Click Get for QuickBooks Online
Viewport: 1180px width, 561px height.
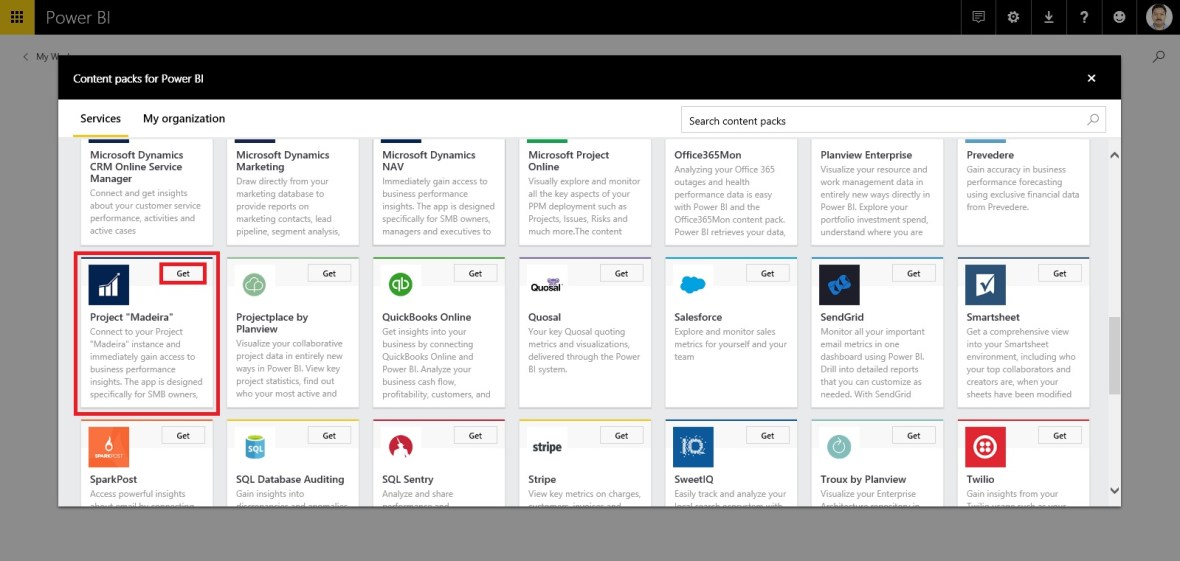click(476, 273)
